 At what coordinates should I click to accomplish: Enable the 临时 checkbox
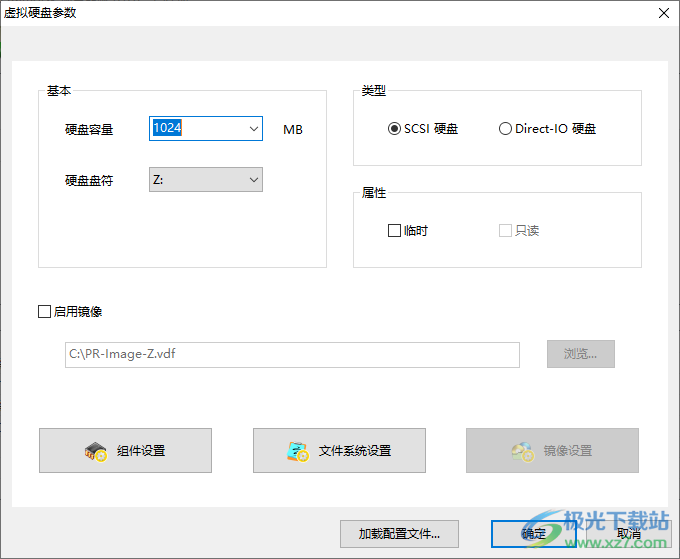click(x=394, y=230)
